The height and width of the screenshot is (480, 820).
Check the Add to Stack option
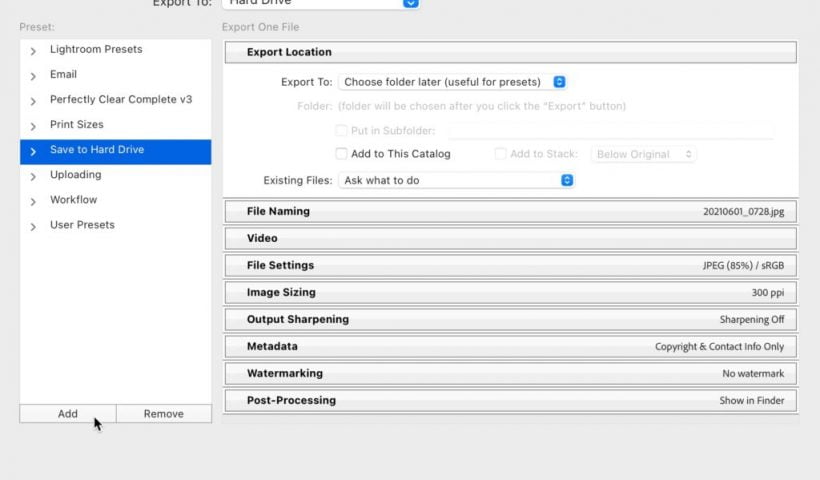tap(501, 154)
